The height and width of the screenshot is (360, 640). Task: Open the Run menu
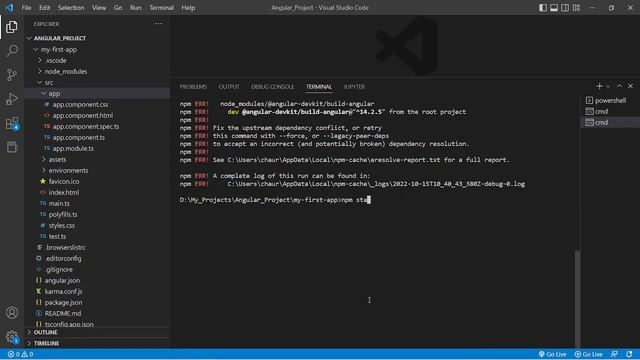[136, 8]
